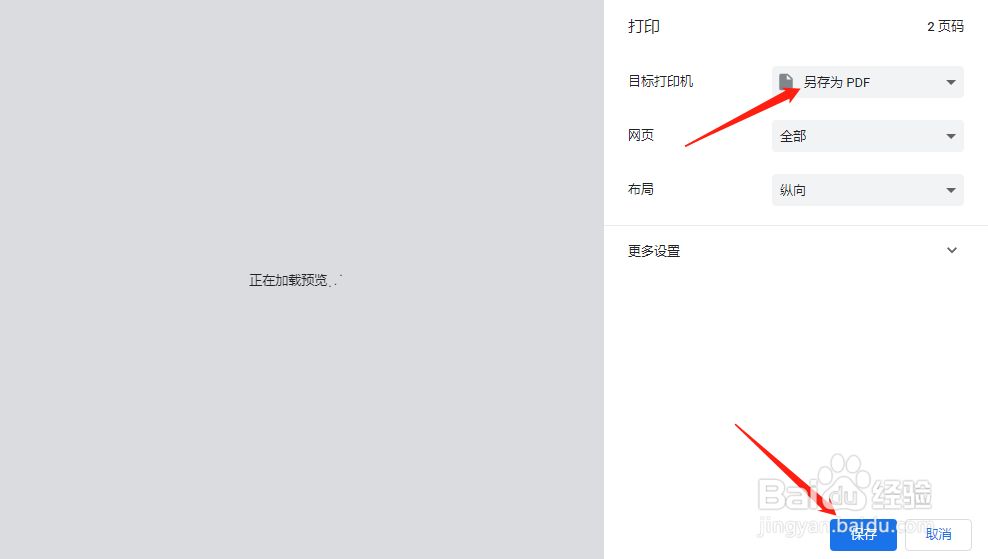Click the jingyan.baidu.com watermark text
The image size is (988, 559).
click(844, 525)
